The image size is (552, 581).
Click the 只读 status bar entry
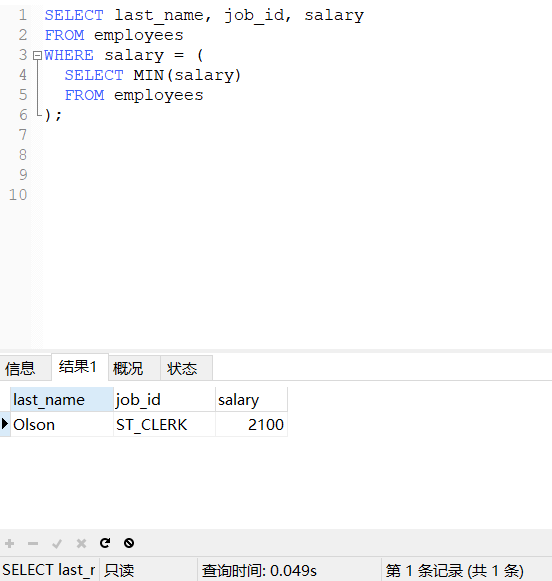coord(119,570)
